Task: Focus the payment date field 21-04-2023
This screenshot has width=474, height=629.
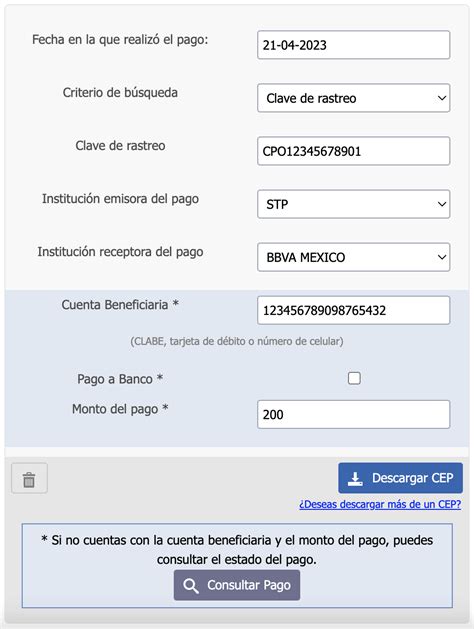Action: (354, 45)
